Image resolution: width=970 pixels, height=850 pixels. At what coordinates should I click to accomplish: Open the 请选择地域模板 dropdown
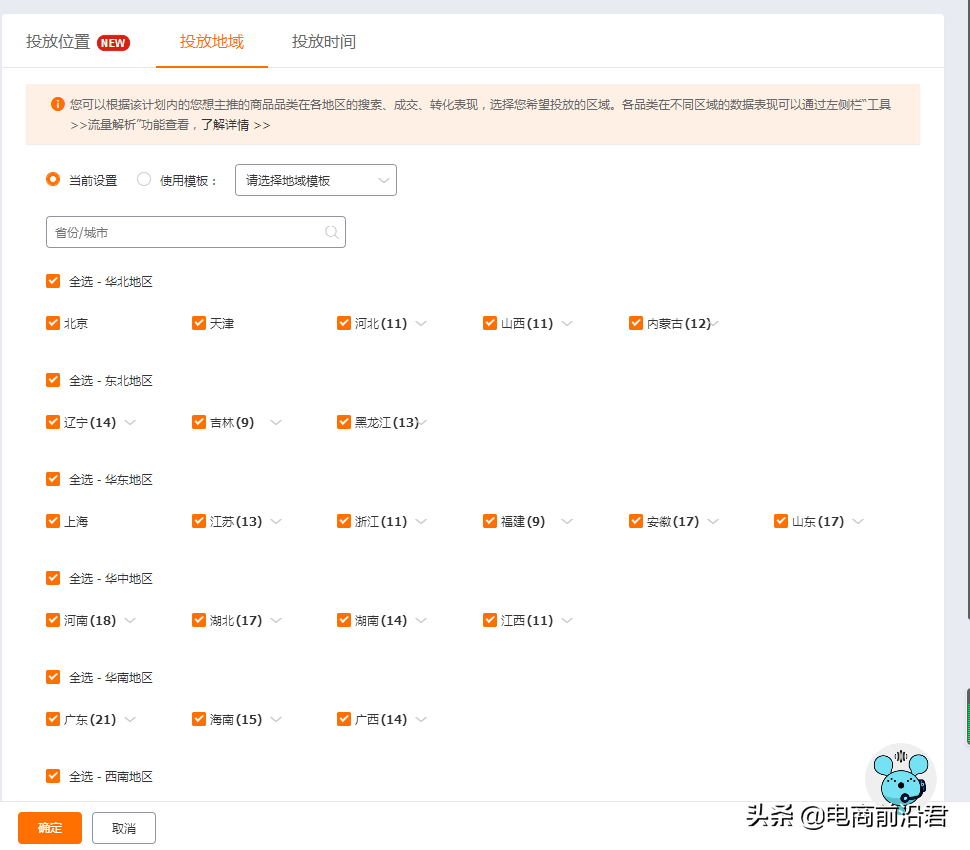315,180
